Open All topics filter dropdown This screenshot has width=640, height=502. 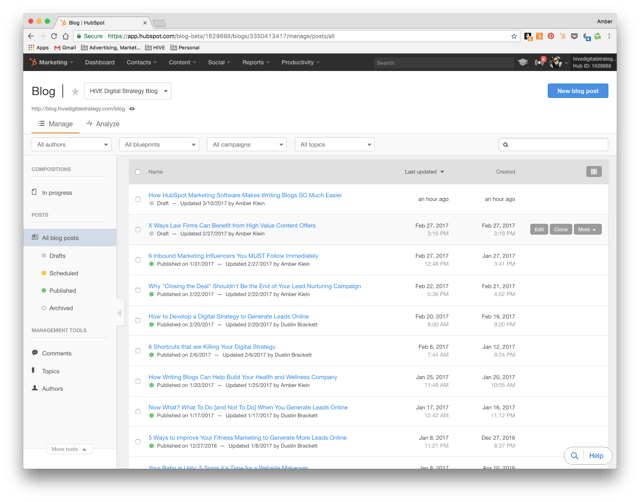click(335, 144)
